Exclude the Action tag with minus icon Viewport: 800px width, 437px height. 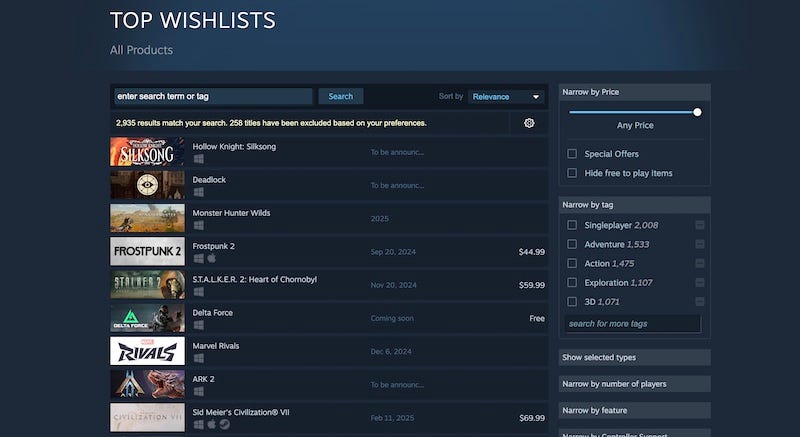(699, 263)
